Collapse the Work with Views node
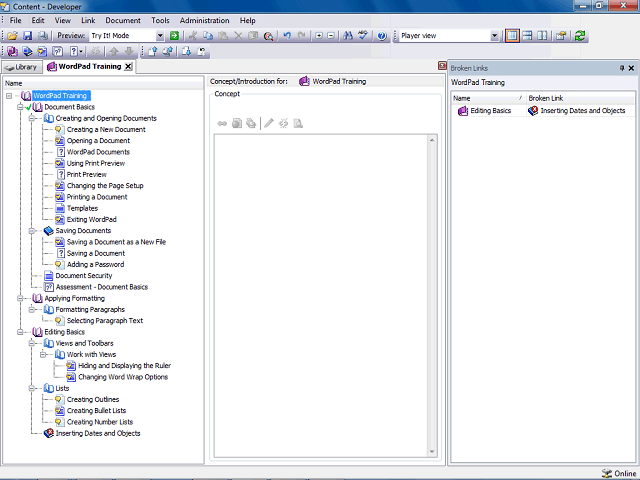640x480 pixels. pyautogui.click(x=43, y=355)
